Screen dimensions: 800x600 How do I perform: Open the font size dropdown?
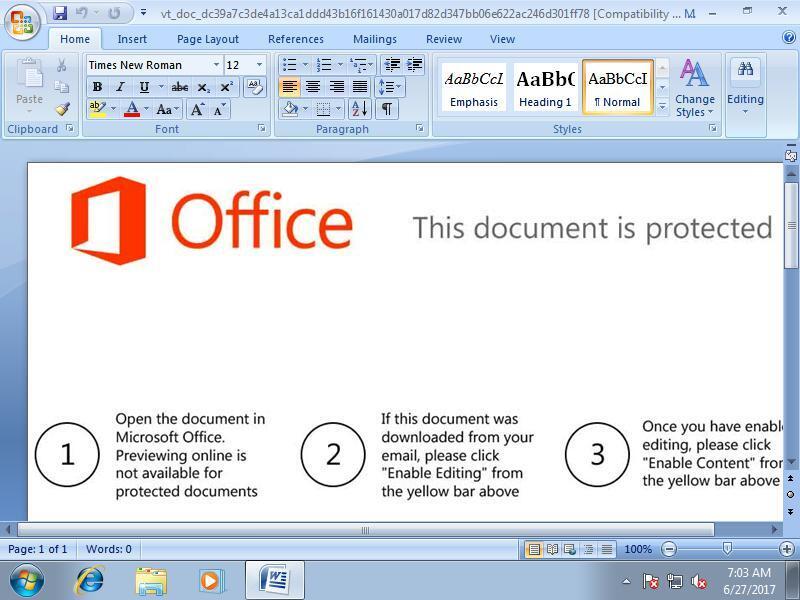(259, 65)
